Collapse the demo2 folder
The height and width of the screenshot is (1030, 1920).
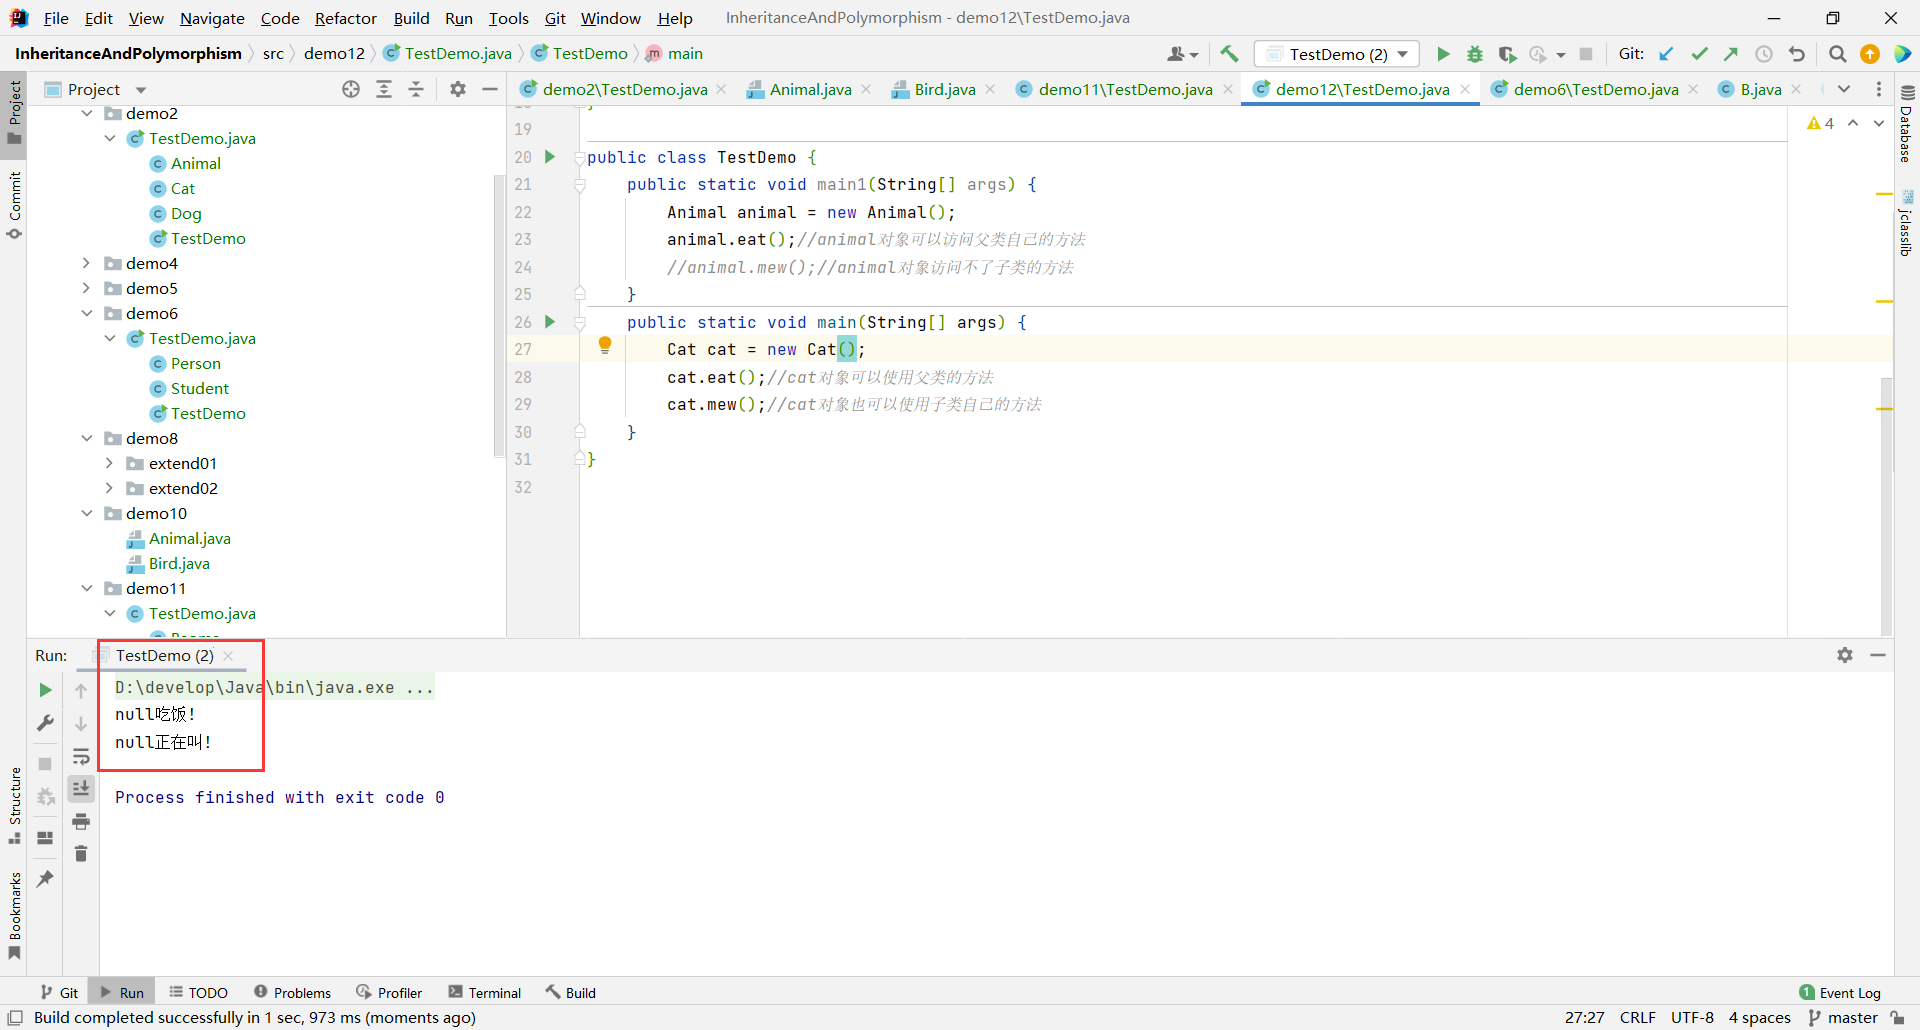(x=87, y=114)
